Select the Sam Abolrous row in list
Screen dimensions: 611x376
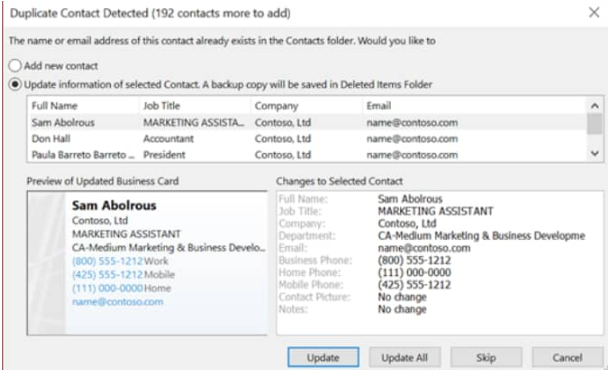[307, 122]
